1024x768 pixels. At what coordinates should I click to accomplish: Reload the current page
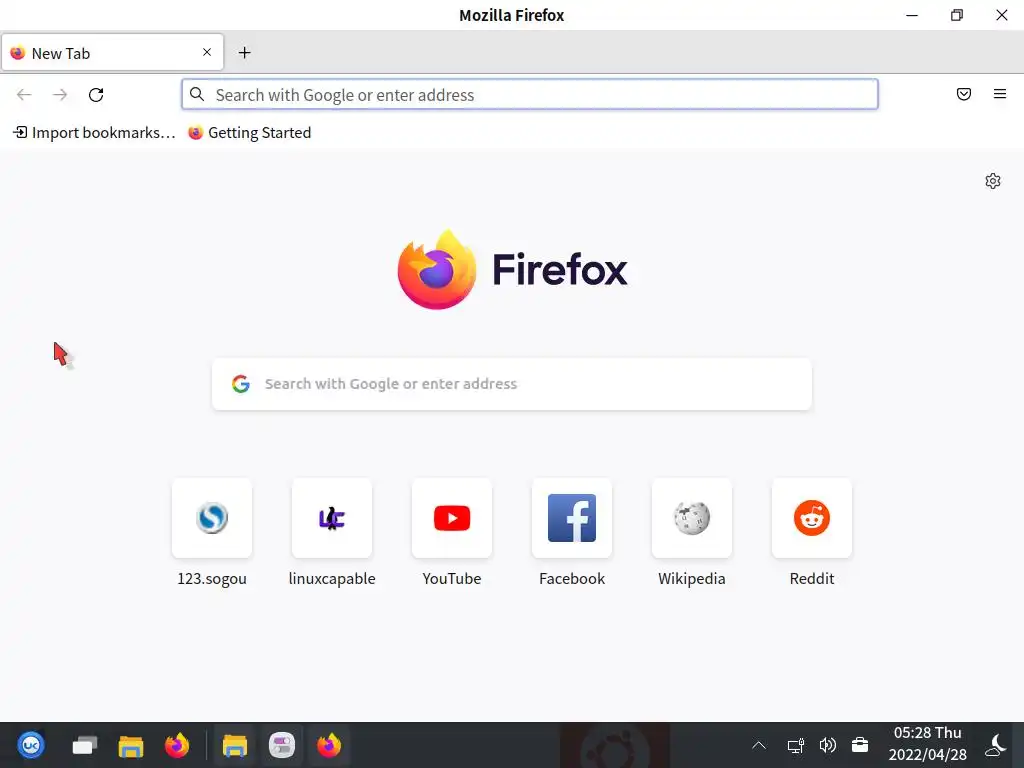[x=96, y=95]
